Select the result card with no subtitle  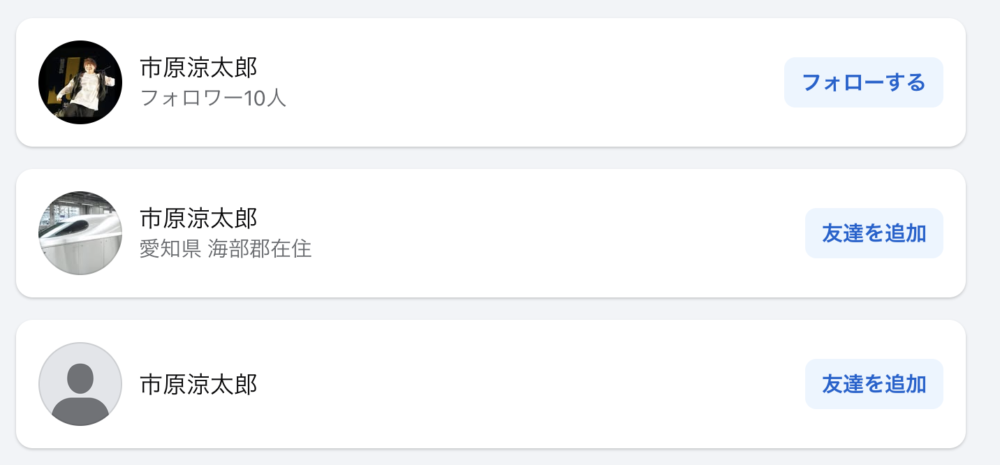pyautogui.click(x=490, y=384)
